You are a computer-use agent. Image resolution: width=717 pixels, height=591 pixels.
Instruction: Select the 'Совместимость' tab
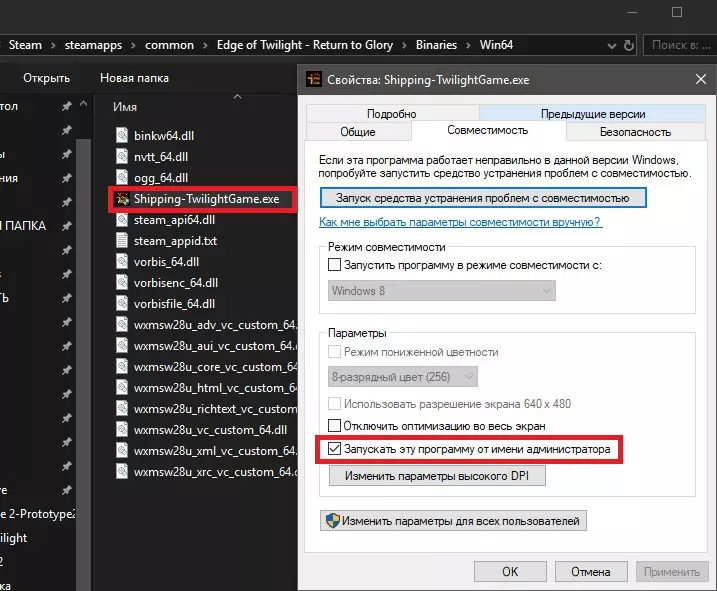point(488,130)
